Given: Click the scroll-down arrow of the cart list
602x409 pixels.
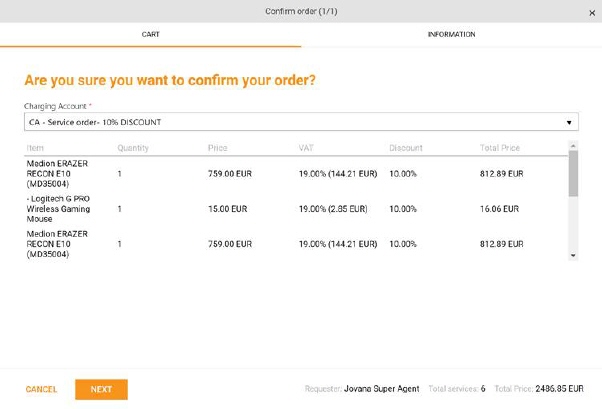Looking at the screenshot, I should 573,256.
